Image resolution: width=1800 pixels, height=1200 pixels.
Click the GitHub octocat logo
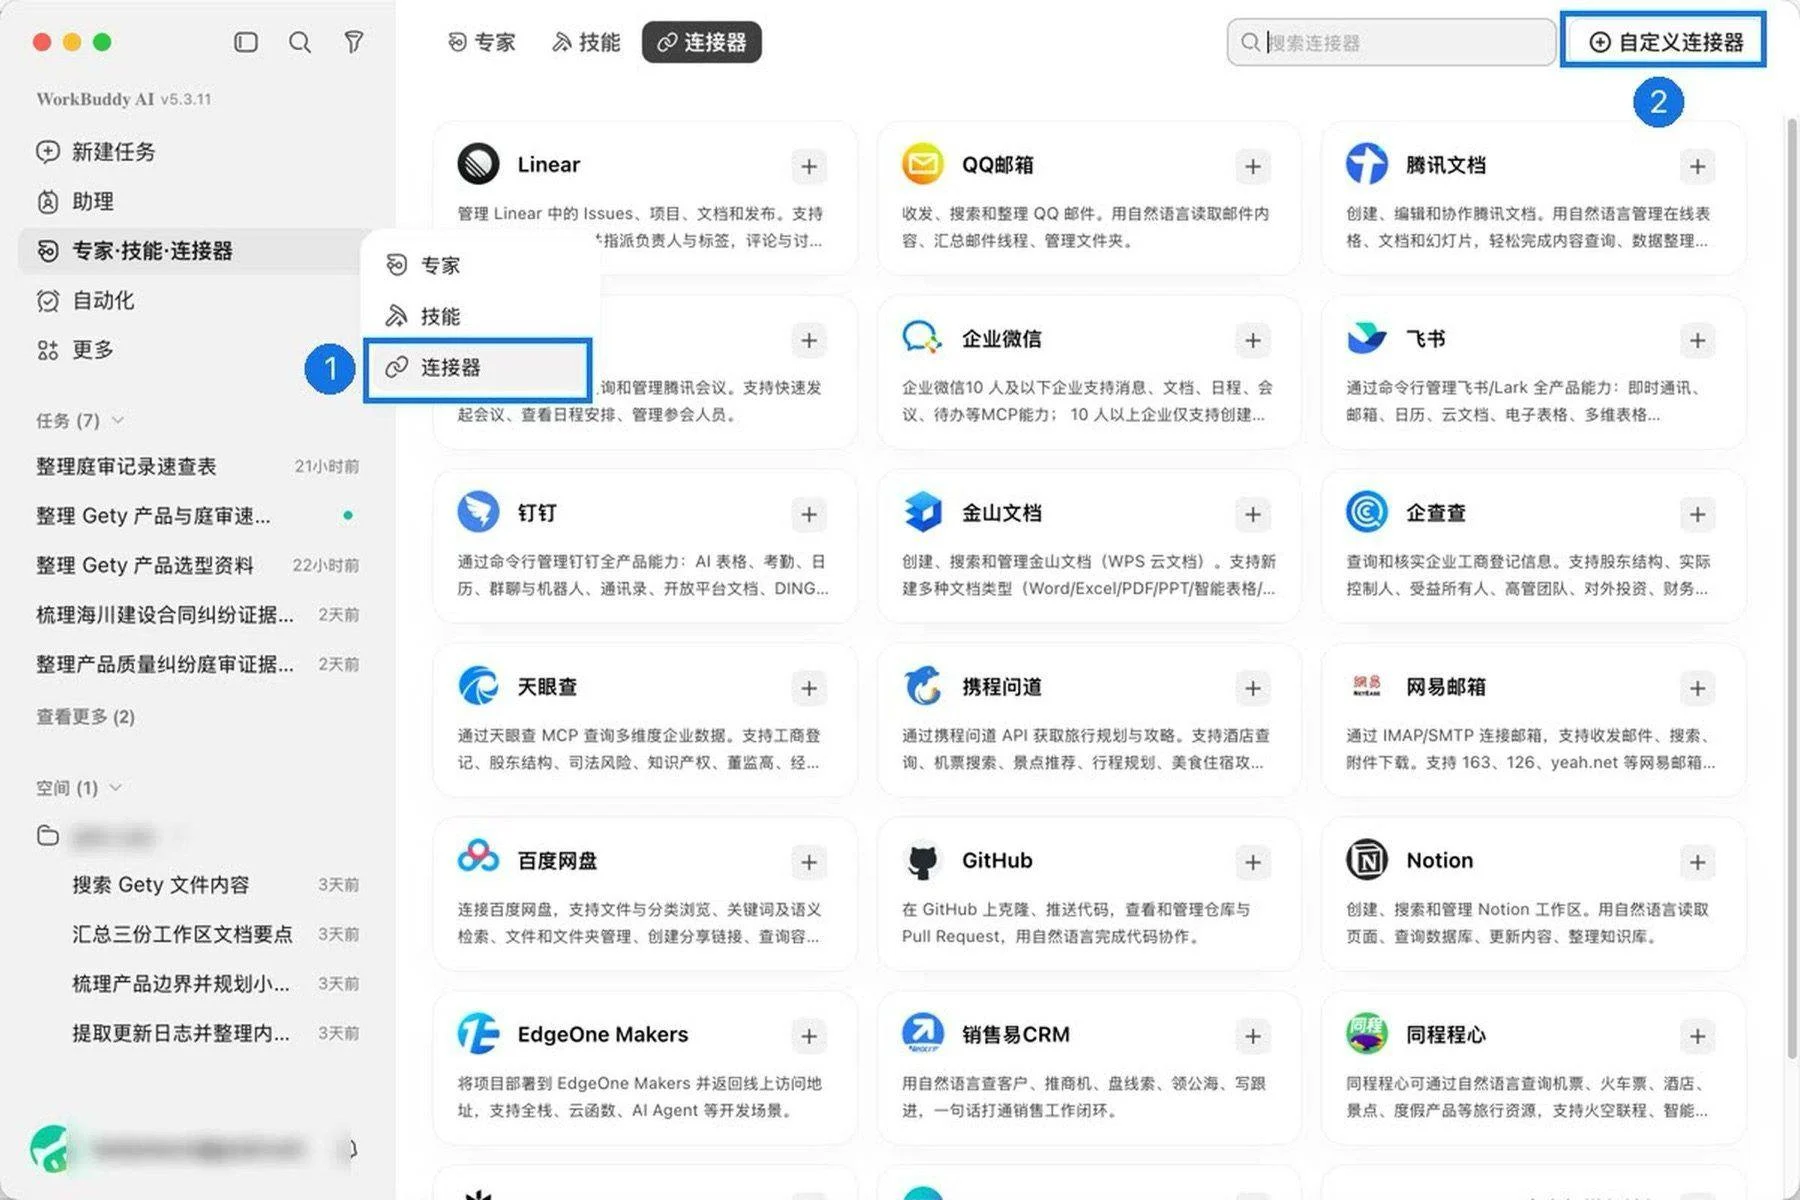coord(922,860)
